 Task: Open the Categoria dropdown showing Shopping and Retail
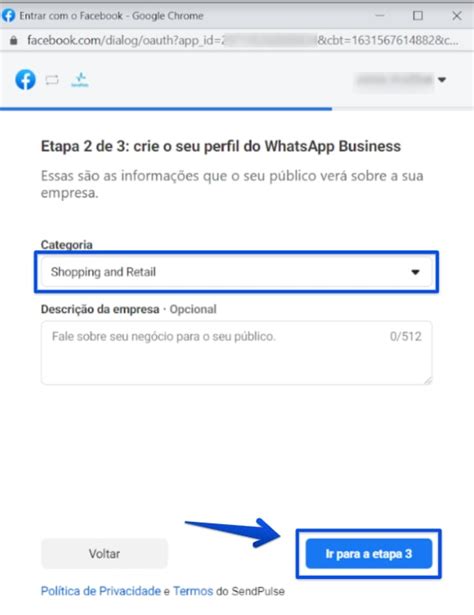click(x=236, y=272)
